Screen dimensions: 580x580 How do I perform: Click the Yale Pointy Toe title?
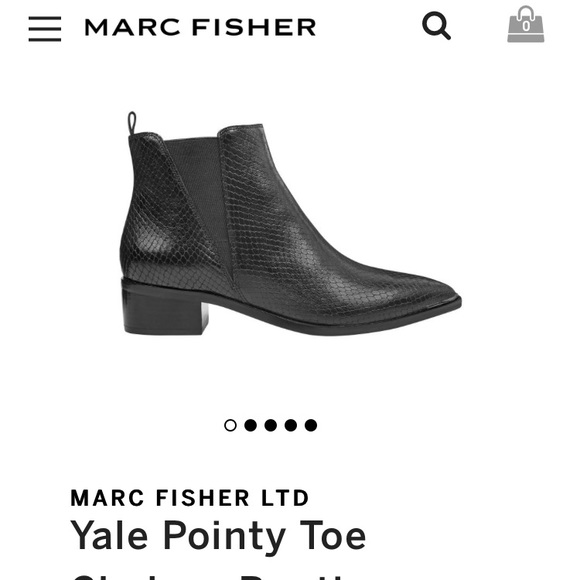(218, 536)
